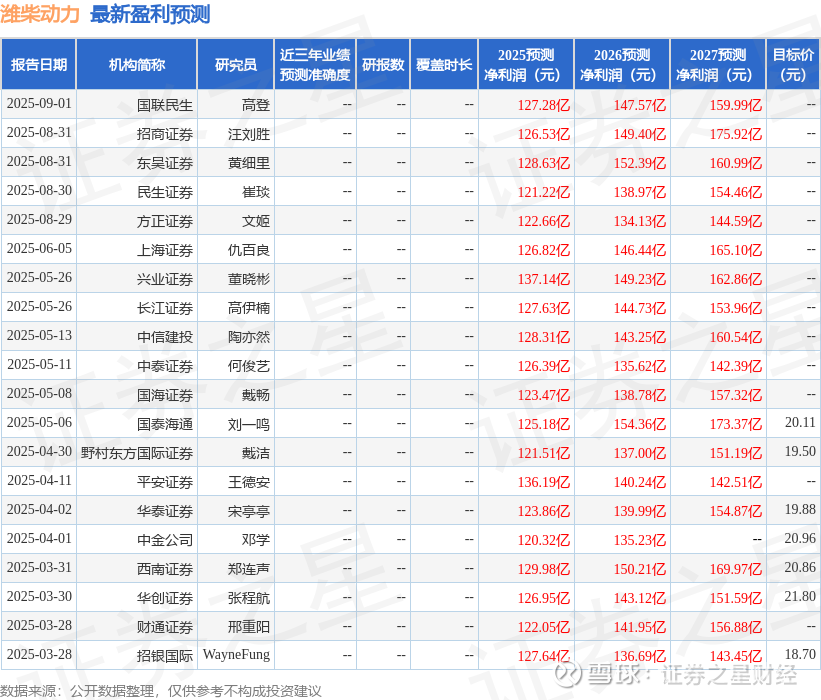Select the date 2025-06-05

point(39,249)
